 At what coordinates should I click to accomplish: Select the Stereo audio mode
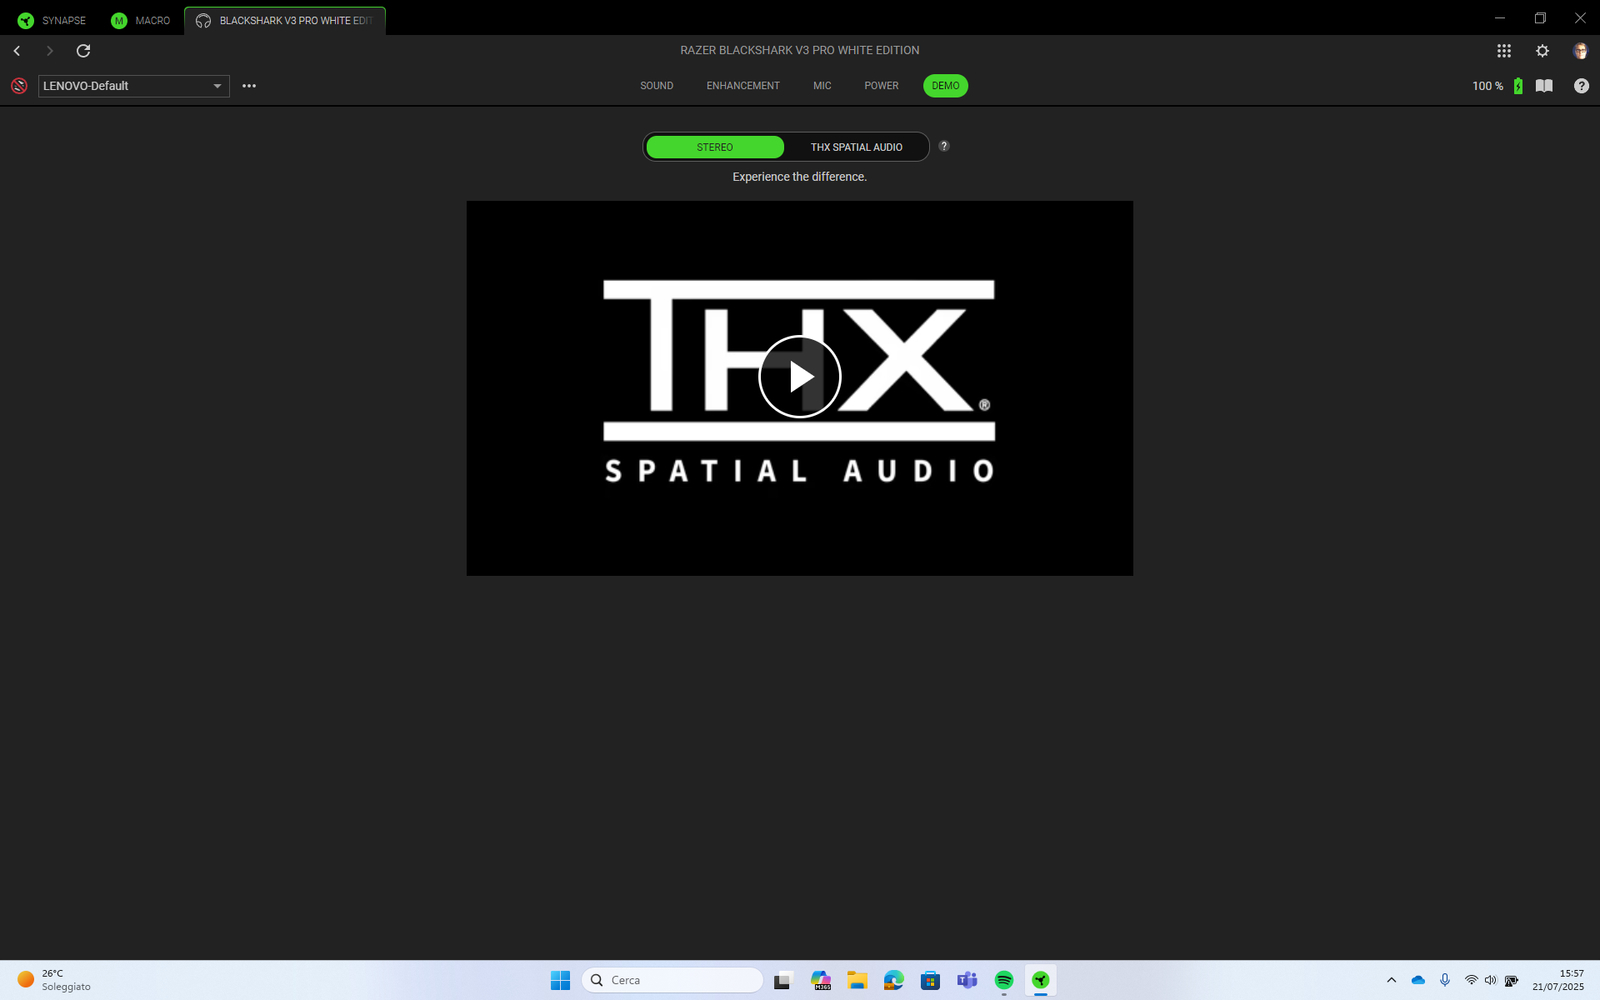[715, 147]
